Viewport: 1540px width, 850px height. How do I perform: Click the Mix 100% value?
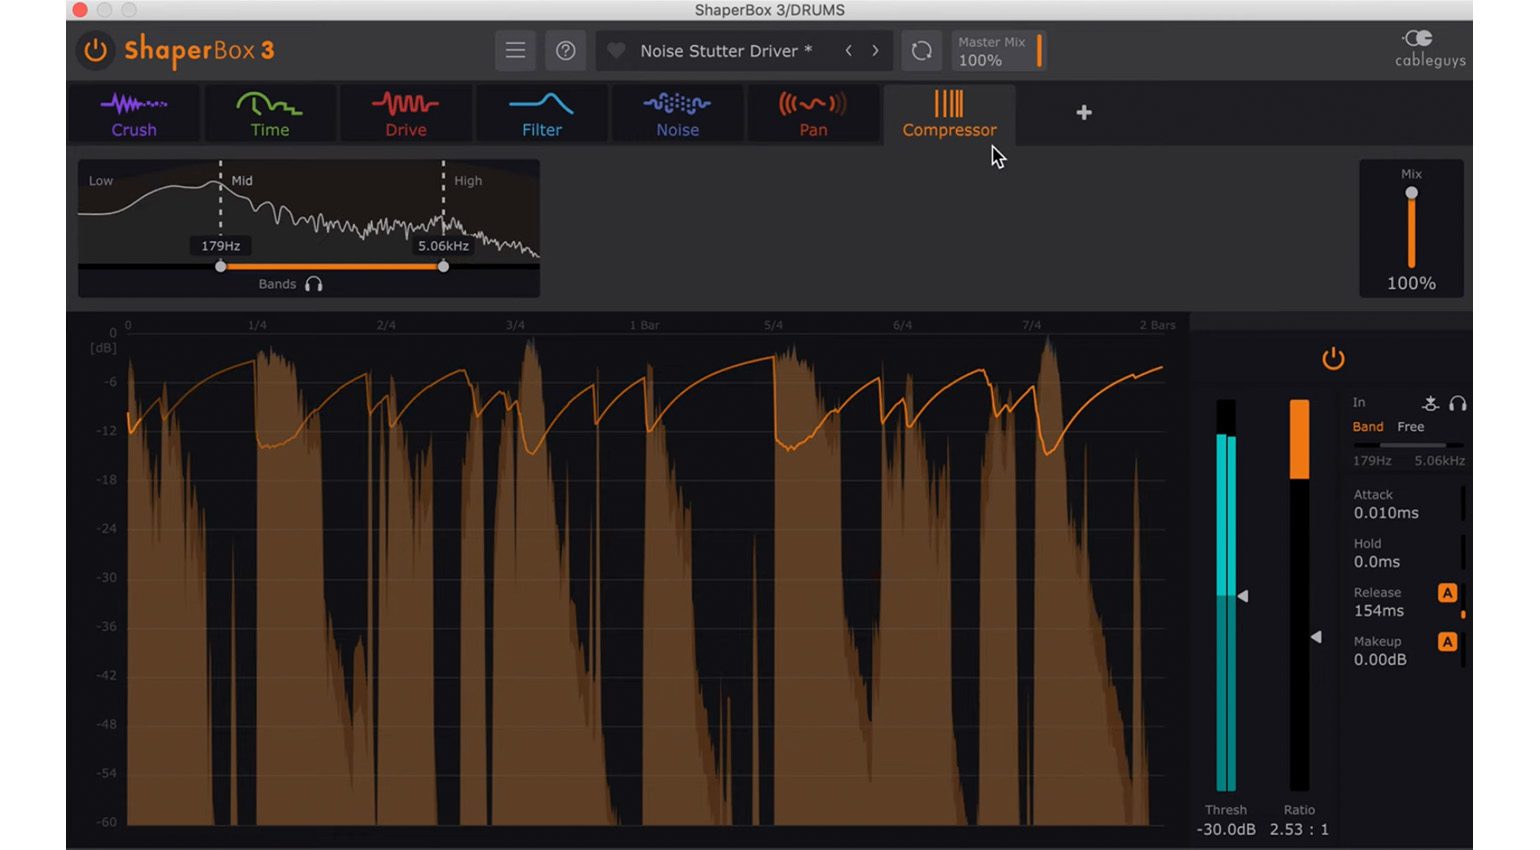pyautogui.click(x=1411, y=283)
